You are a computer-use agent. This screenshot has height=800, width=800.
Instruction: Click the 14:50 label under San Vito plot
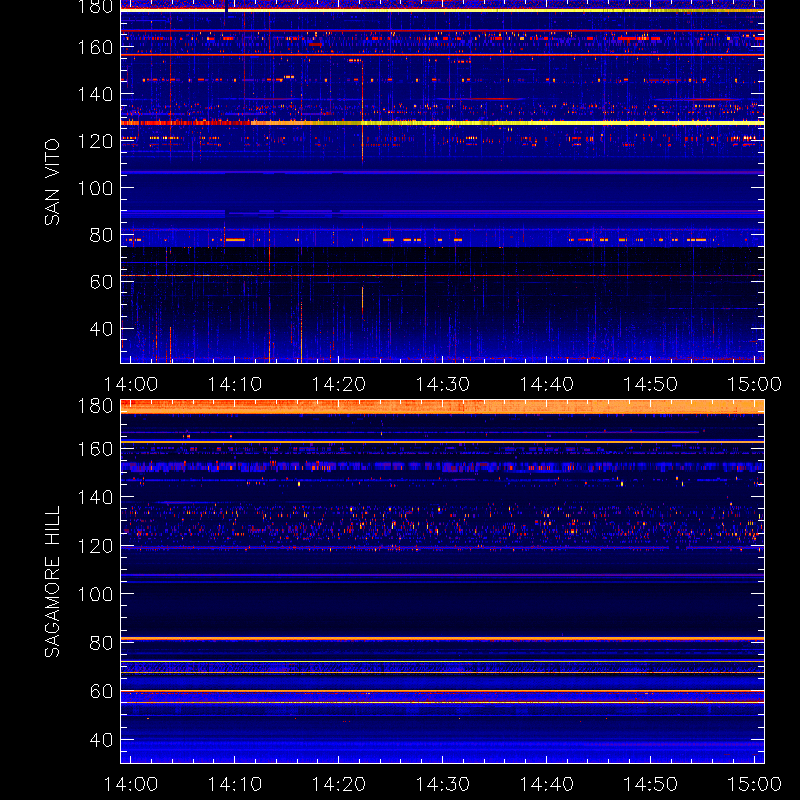point(651,384)
